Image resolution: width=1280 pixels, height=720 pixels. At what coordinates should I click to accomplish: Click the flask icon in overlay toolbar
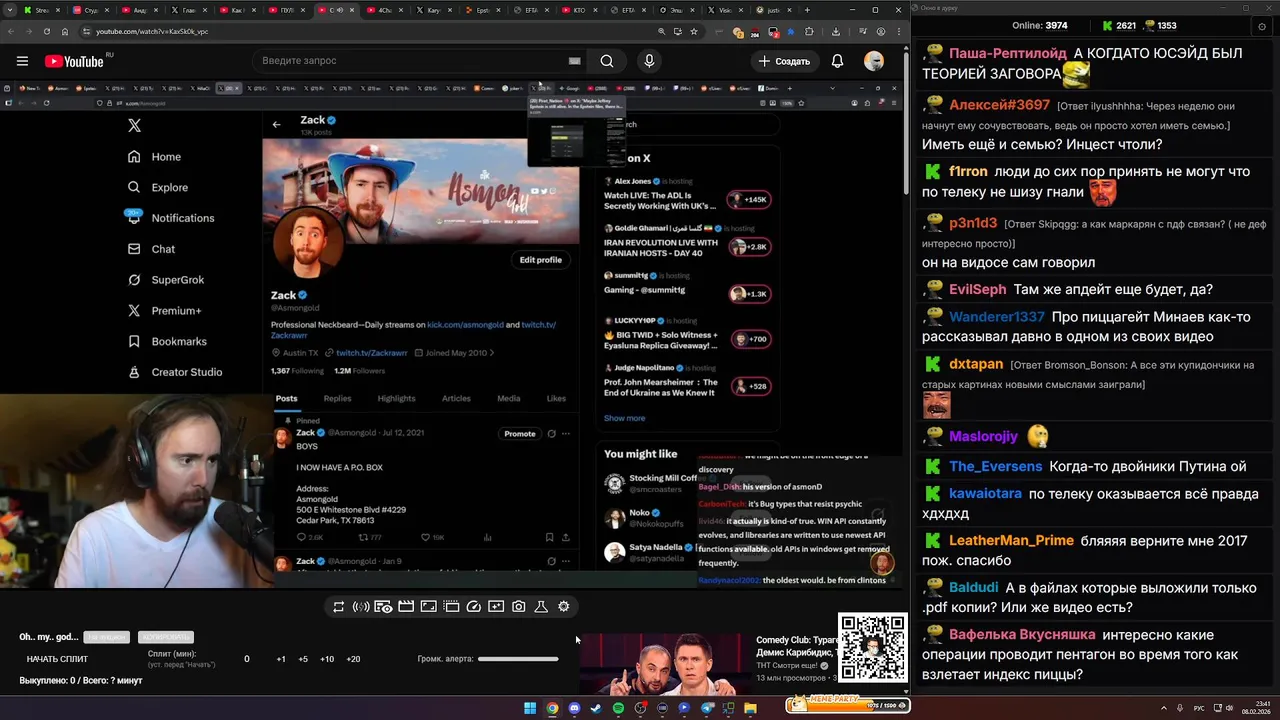pos(541,607)
